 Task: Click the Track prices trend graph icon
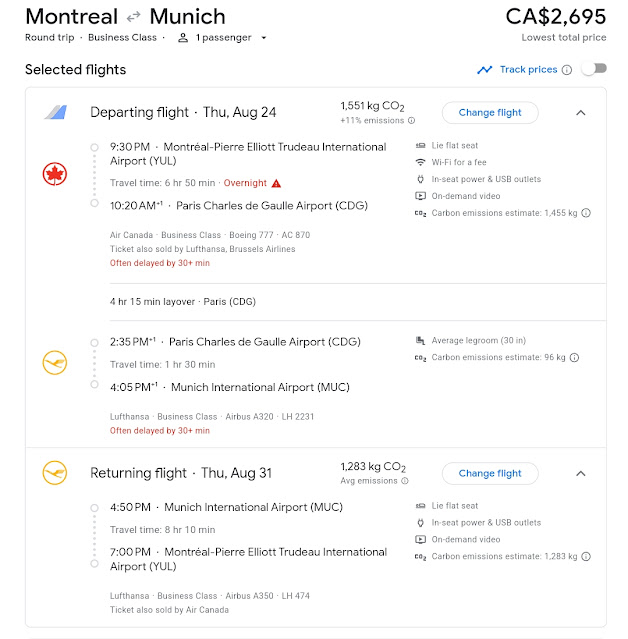pyautogui.click(x=485, y=70)
